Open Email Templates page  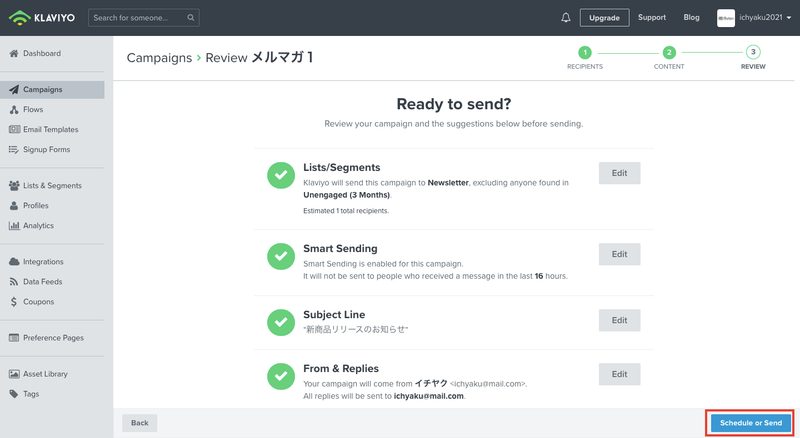pyautogui.click(x=52, y=129)
